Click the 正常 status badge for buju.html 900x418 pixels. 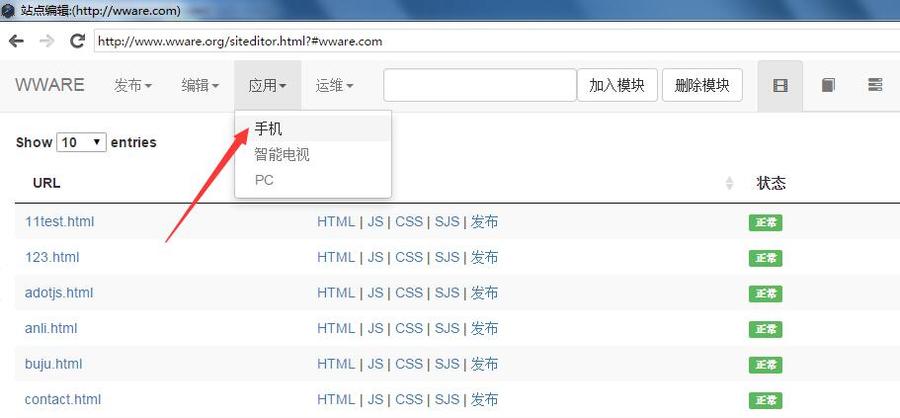(765, 365)
